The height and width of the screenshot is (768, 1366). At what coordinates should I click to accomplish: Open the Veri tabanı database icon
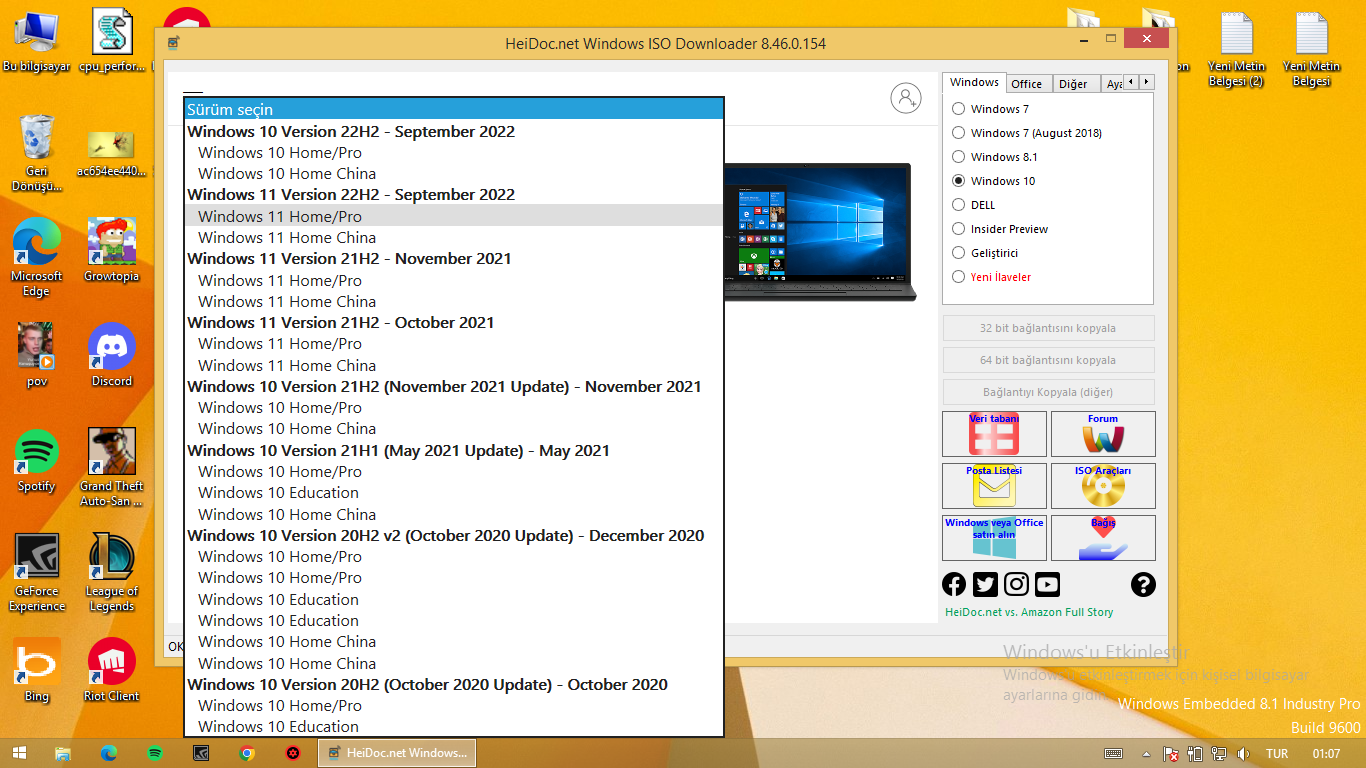tap(994, 435)
